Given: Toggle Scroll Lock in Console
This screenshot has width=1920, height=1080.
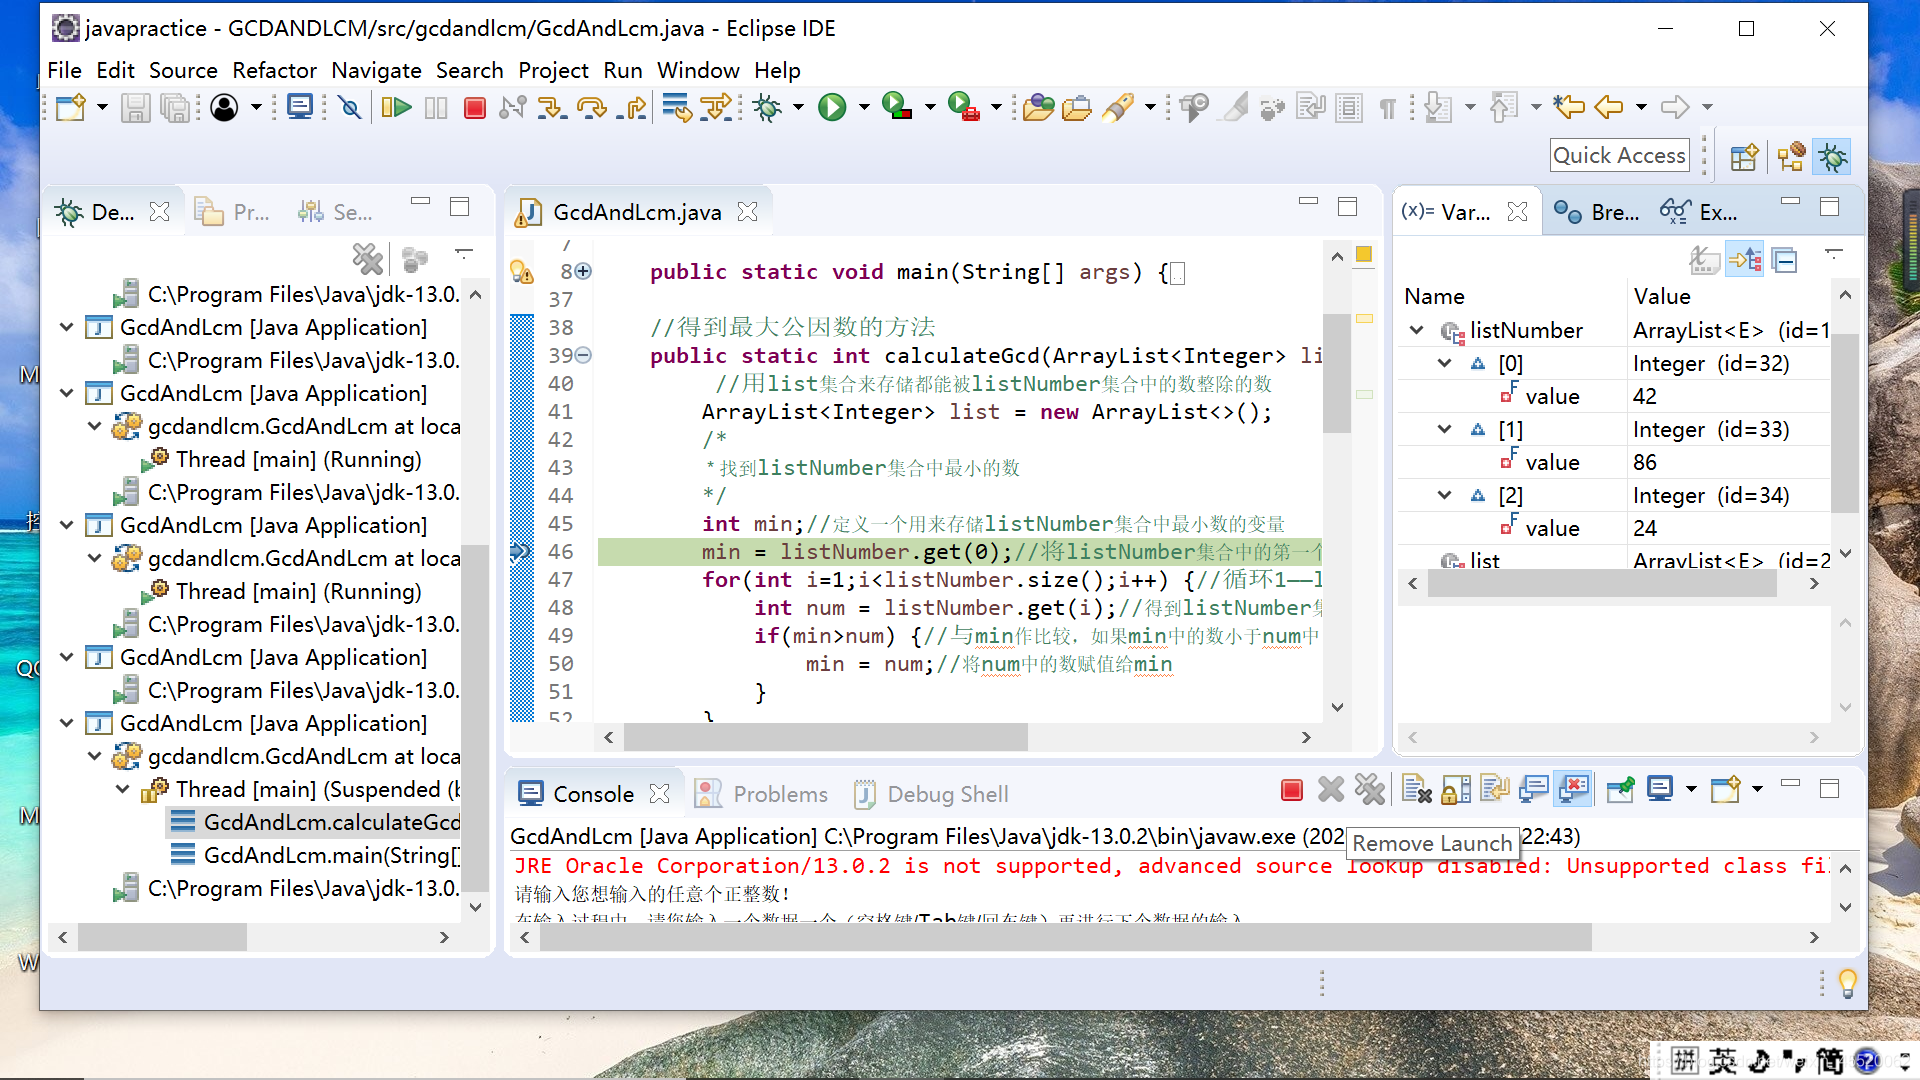Looking at the screenshot, I should click(1456, 790).
